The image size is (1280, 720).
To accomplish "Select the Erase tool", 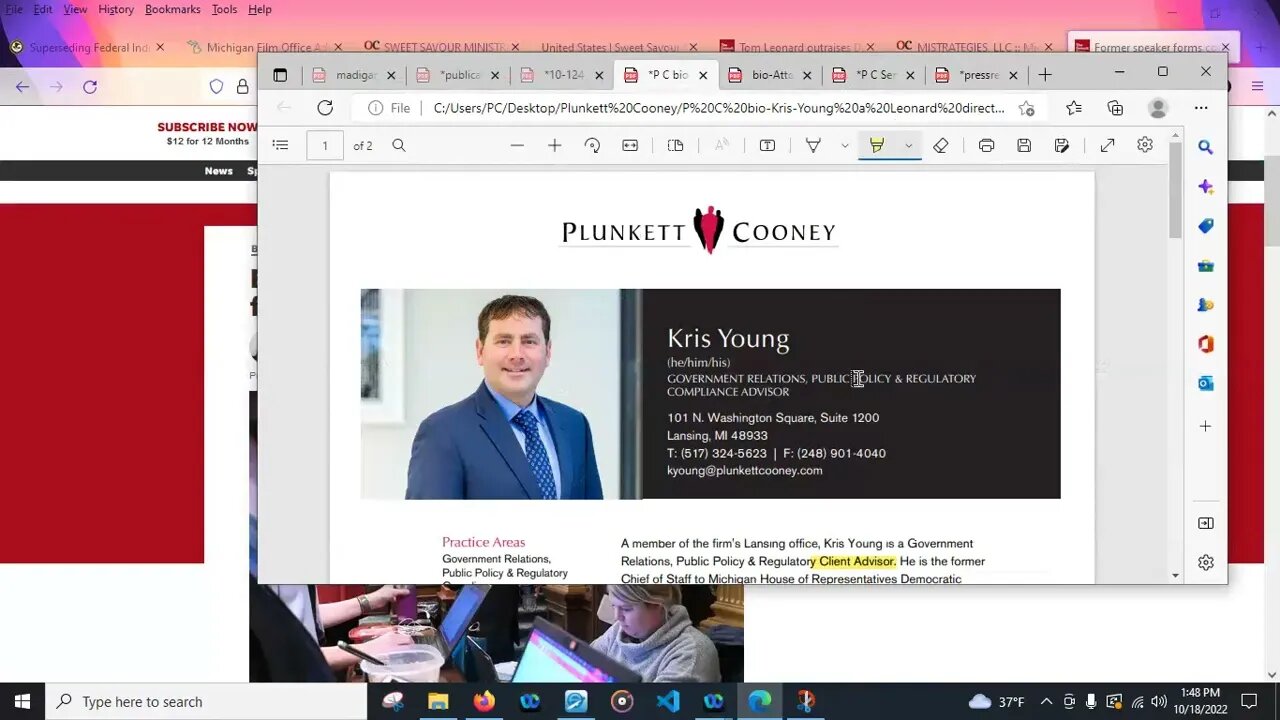I will pyautogui.click(x=940, y=145).
